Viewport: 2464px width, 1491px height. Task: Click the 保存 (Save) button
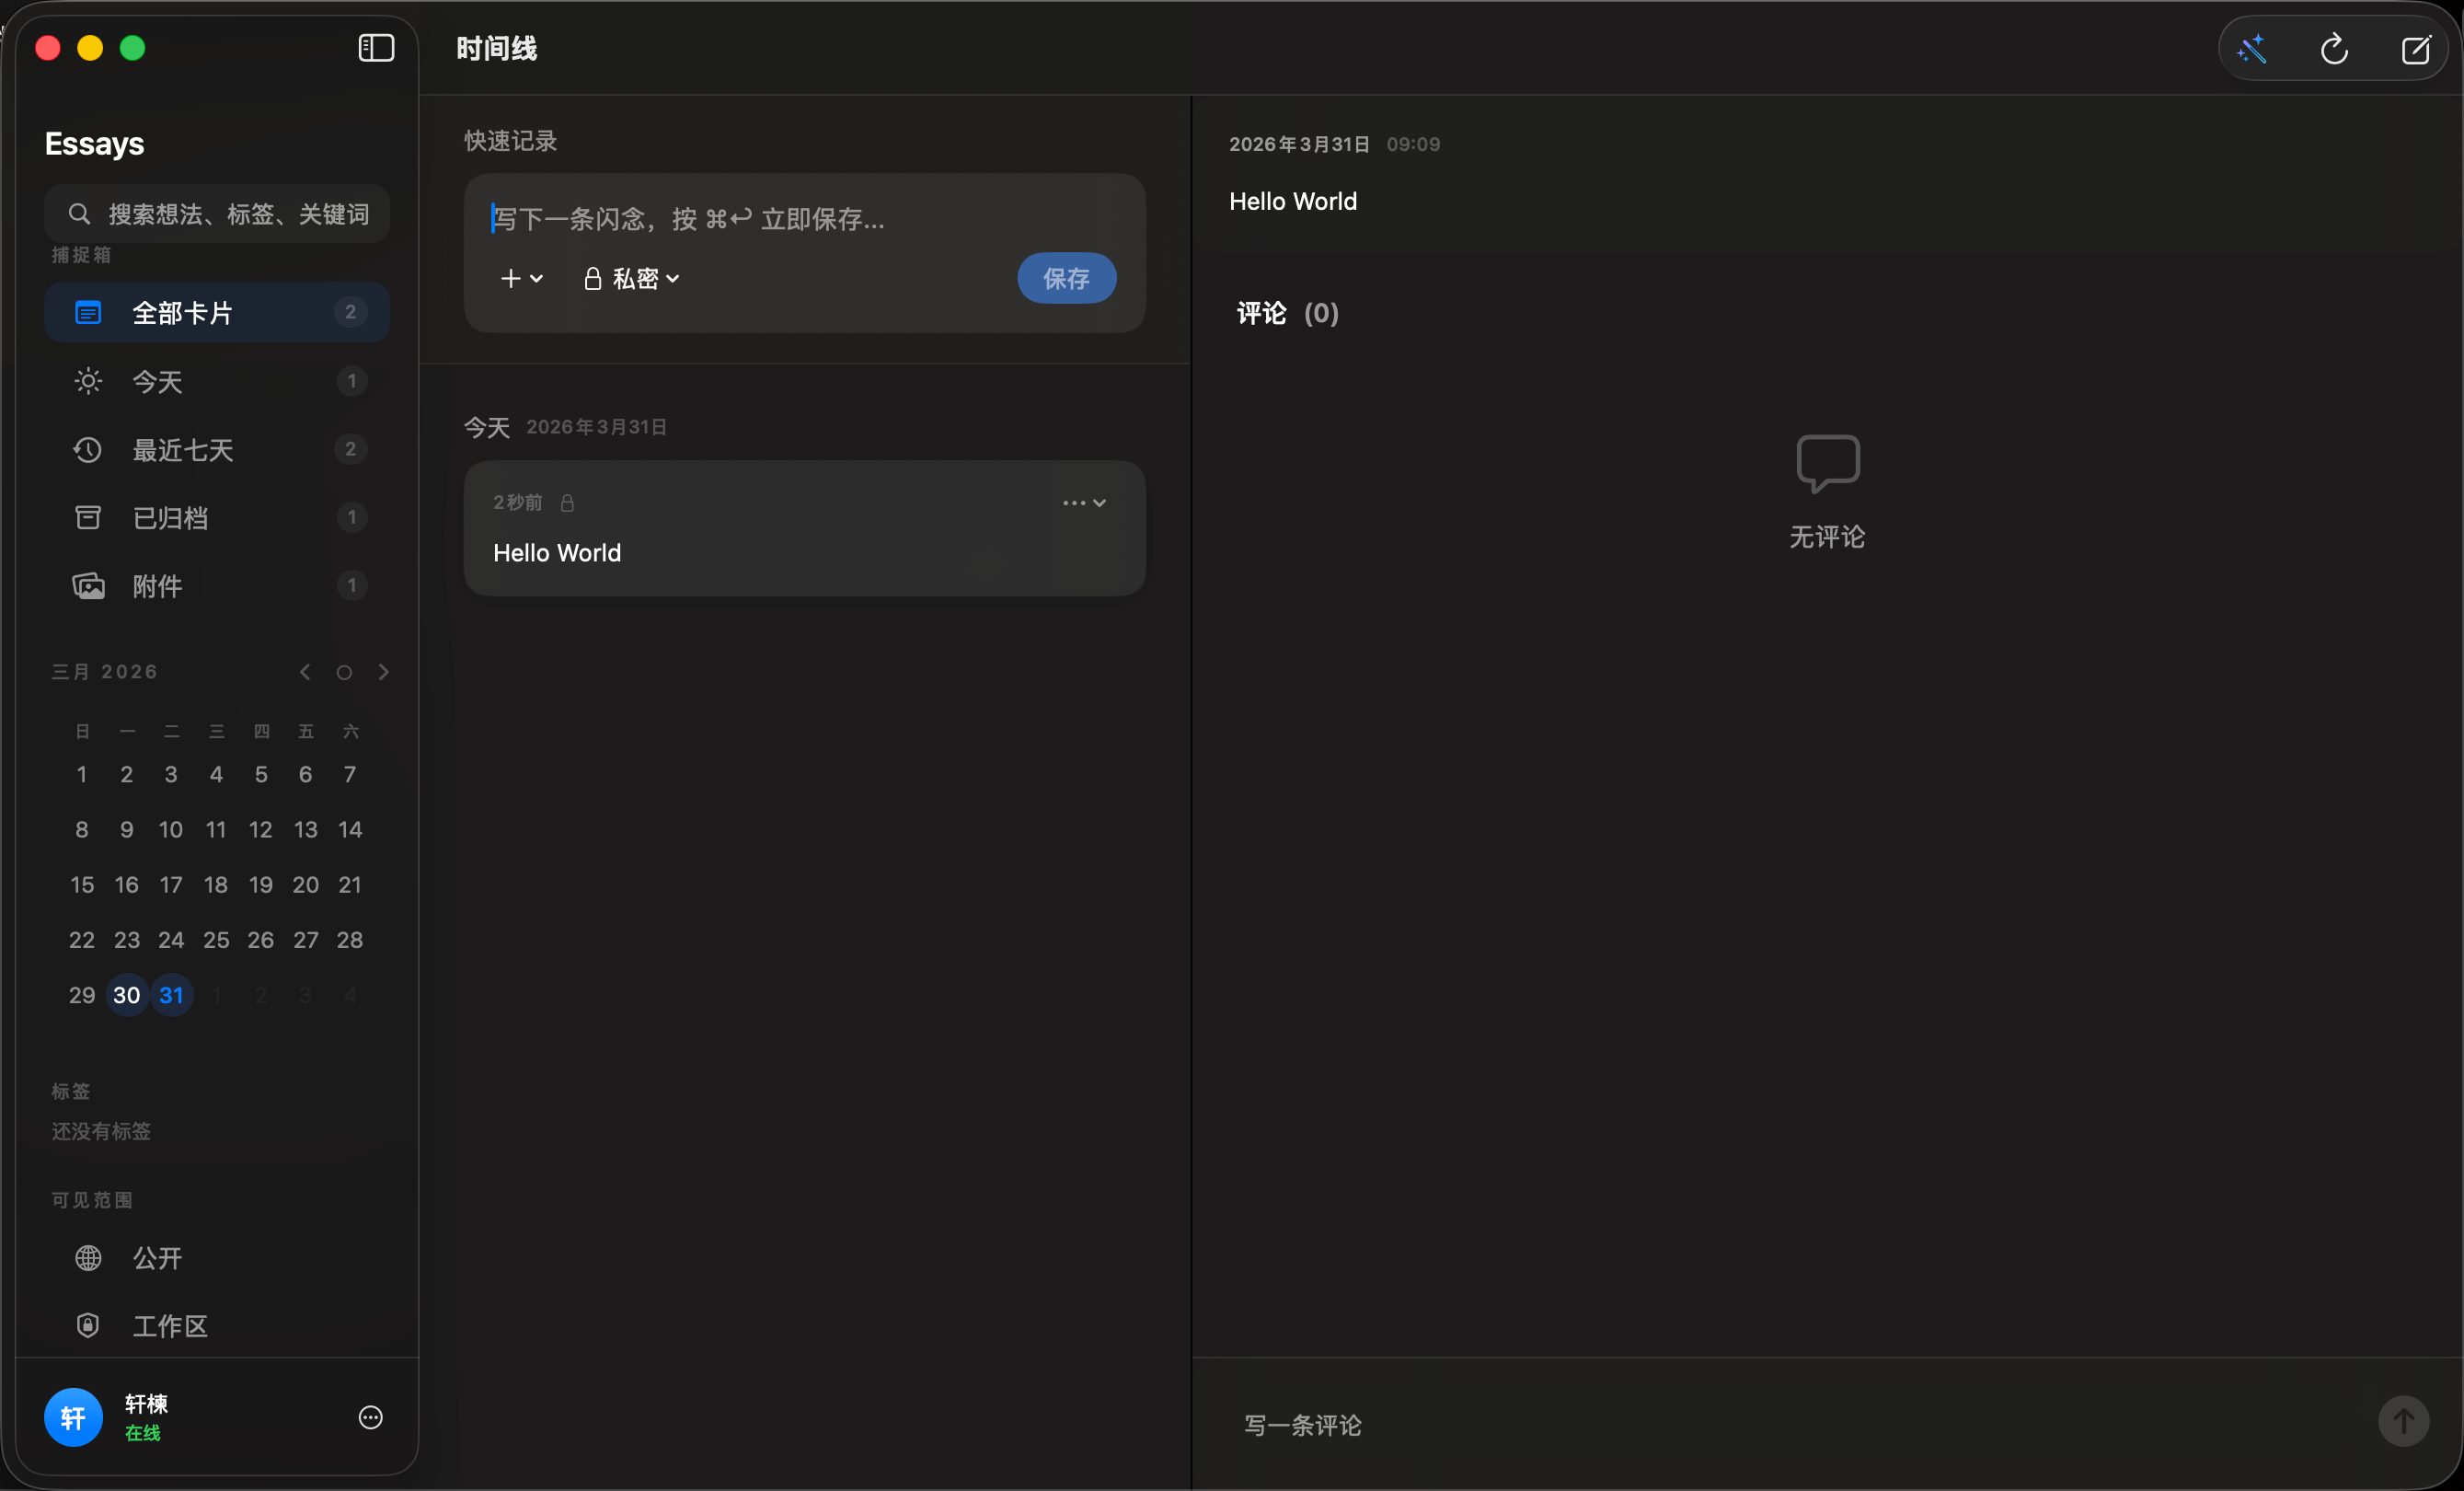pos(1066,278)
